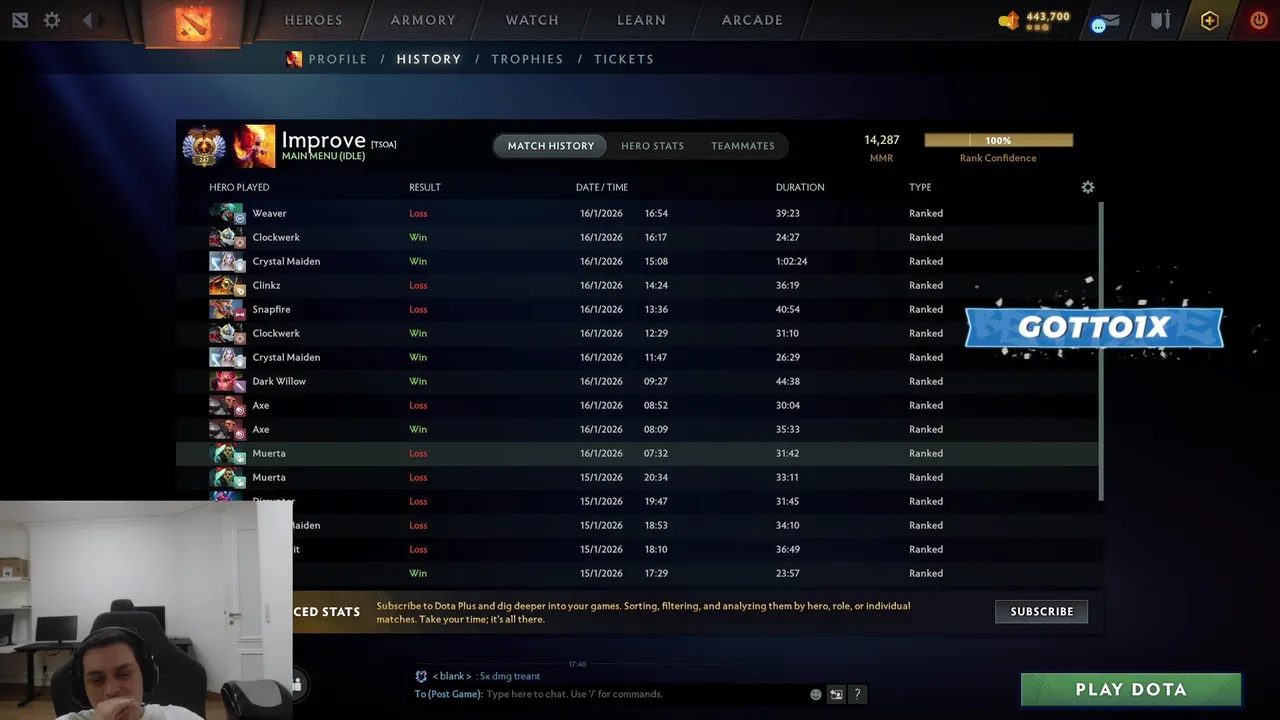Screen dimensions: 1280x720
Task: Click the red power quit button
Action: (1259, 20)
